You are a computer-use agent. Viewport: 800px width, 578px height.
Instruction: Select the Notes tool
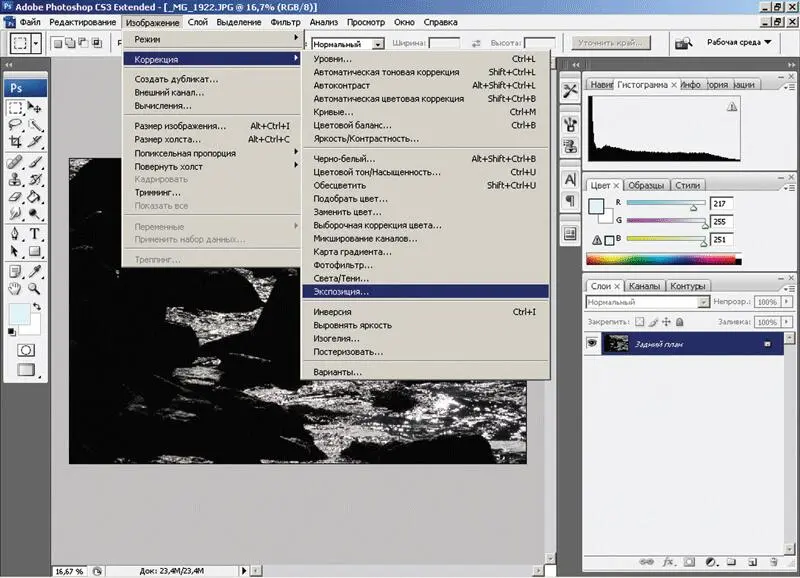pyautogui.click(x=15, y=271)
